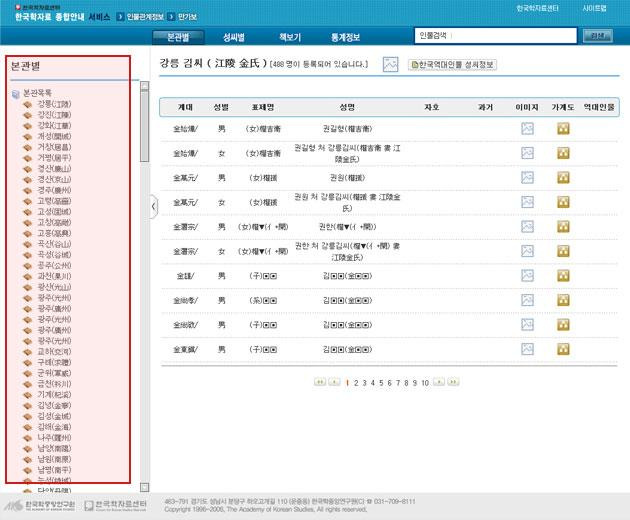Click the sidebar scrollbar thumb

click(x=145, y=126)
